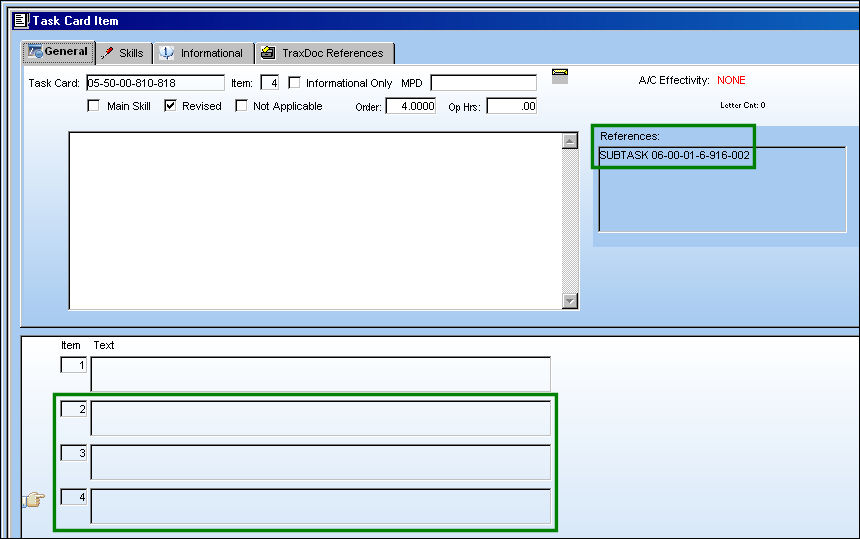860x539 pixels.
Task: Select item number box 4
Action: coord(73,497)
